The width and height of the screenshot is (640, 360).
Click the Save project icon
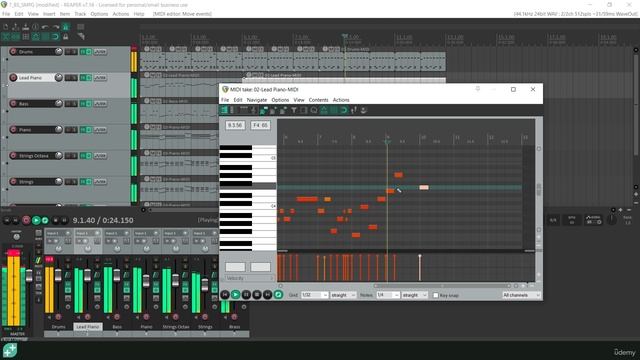coord(25,27)
